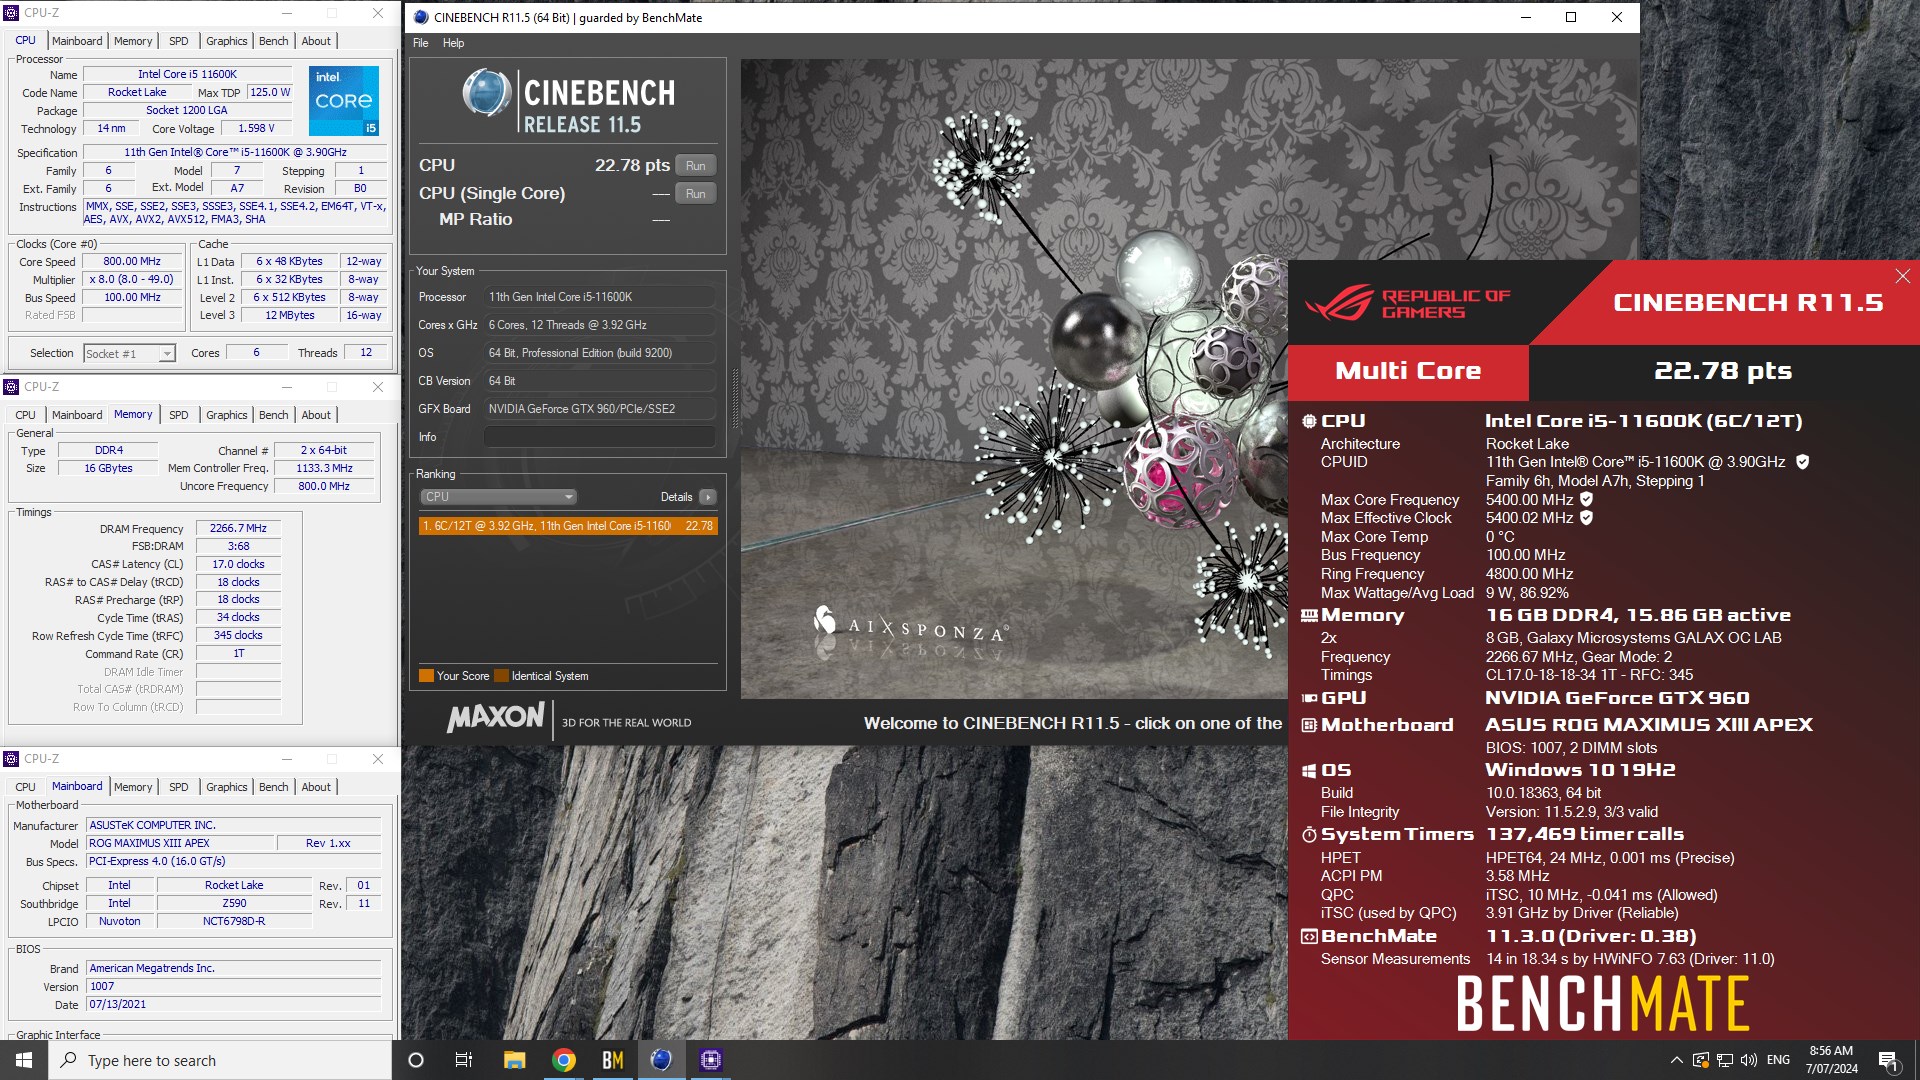Select the ranking entry scoring 22.78
This screenshot has height=1080, width=1920.
568,526
